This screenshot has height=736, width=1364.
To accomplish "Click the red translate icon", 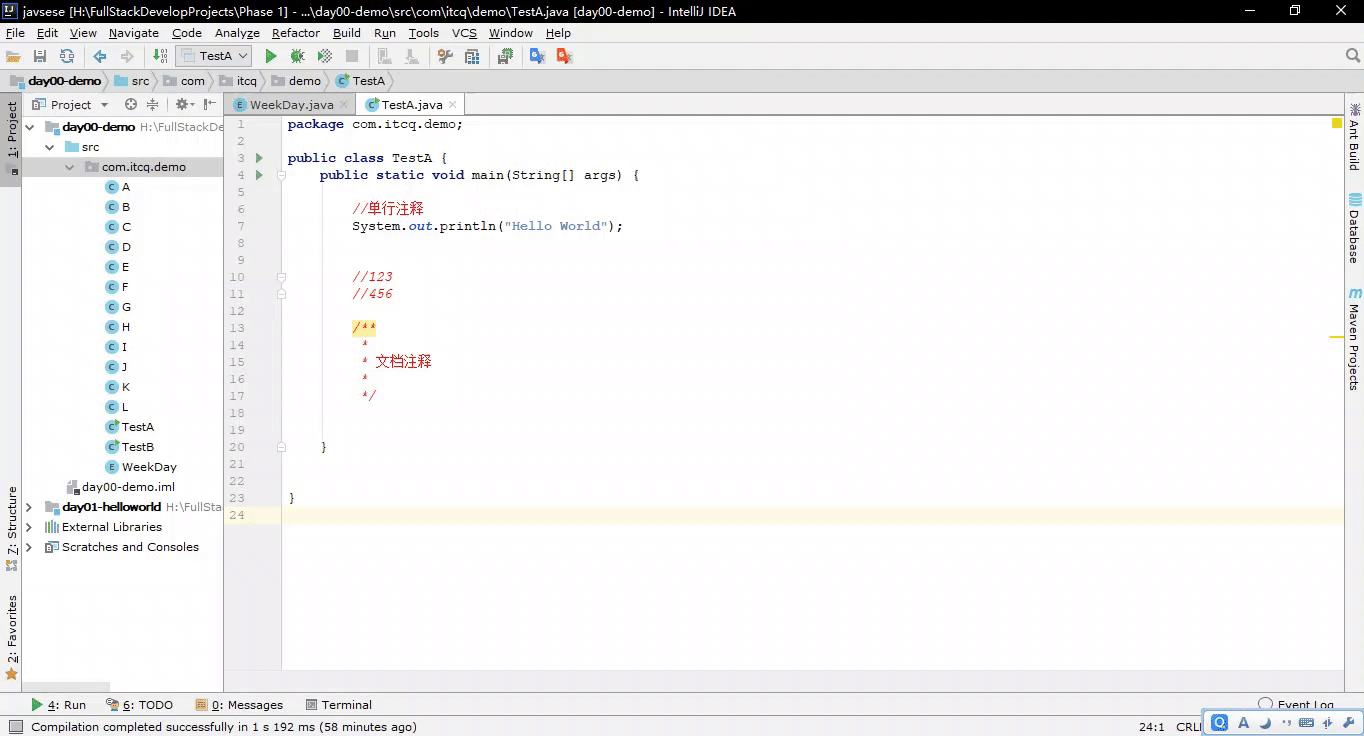I will coord(564,57).
